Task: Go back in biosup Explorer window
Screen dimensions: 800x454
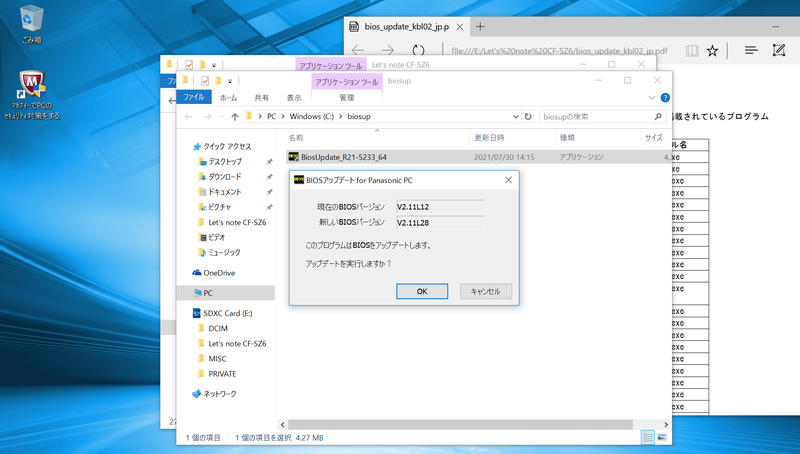Action: click(188, 116)
